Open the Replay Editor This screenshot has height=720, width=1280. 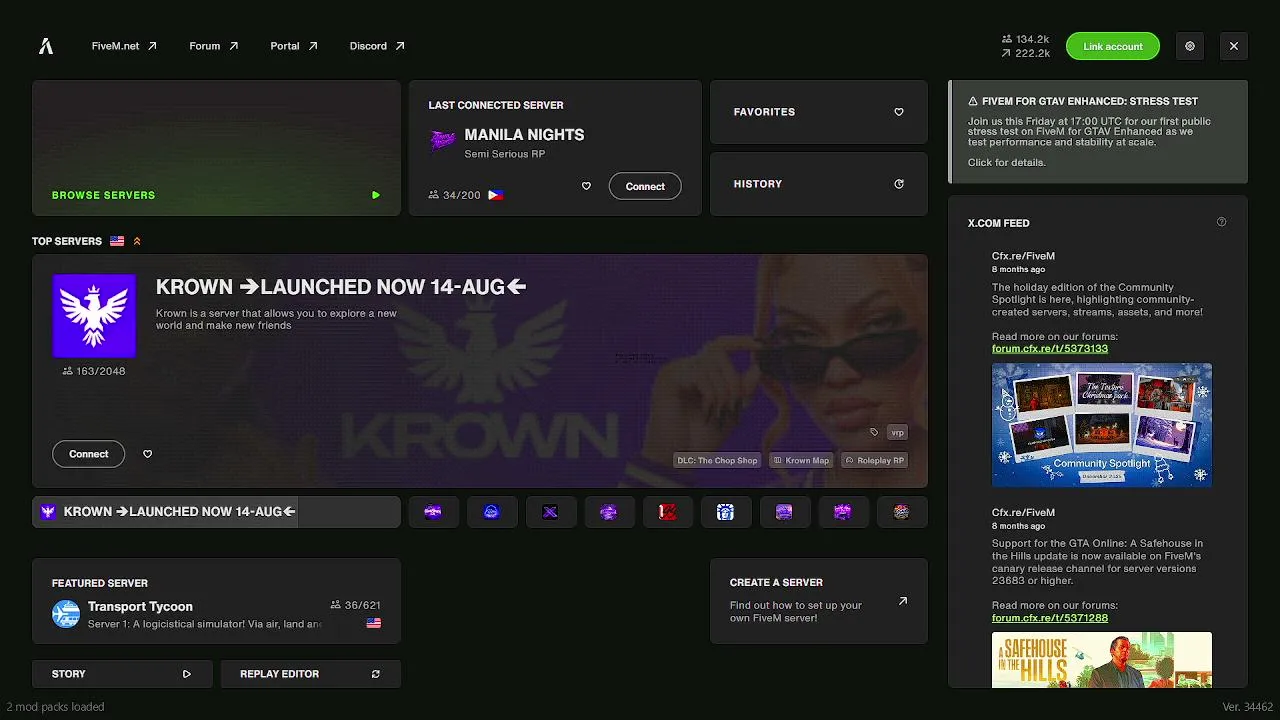pyautogui.click(x=311, y=674)
